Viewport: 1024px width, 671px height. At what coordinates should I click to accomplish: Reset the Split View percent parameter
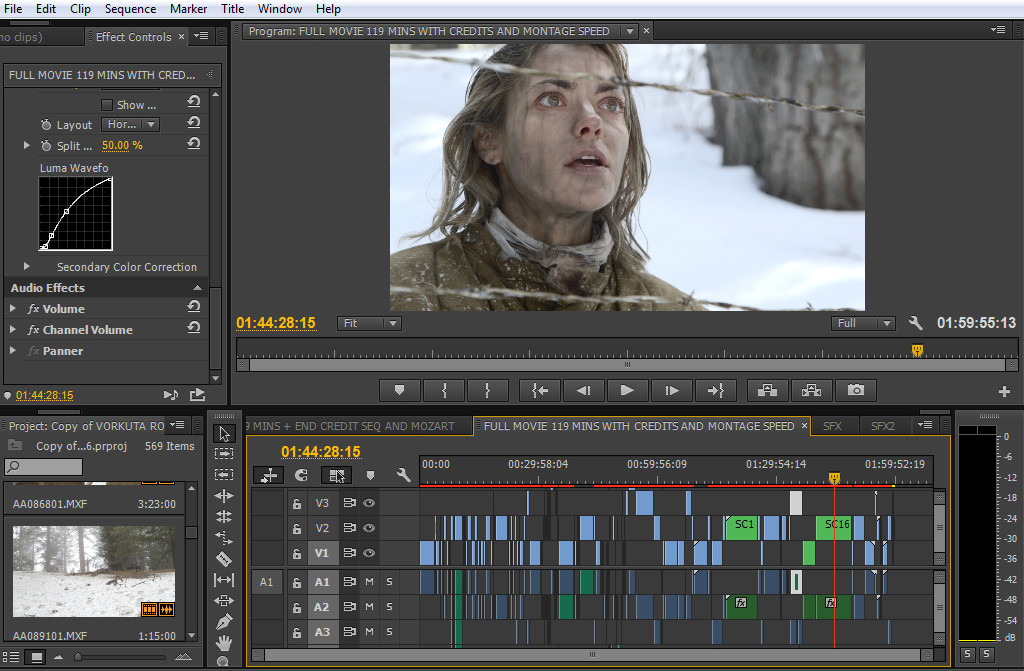coord(194,144)
